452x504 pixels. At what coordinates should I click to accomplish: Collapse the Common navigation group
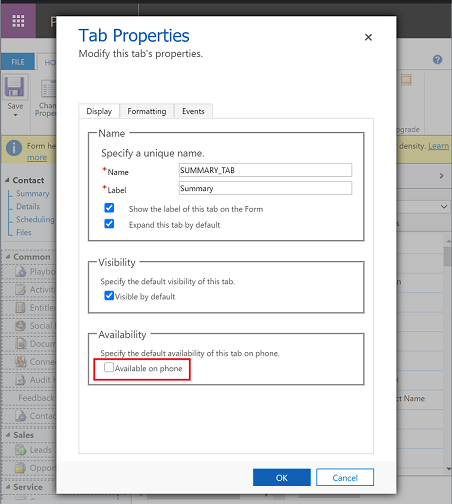pos(8,257)
